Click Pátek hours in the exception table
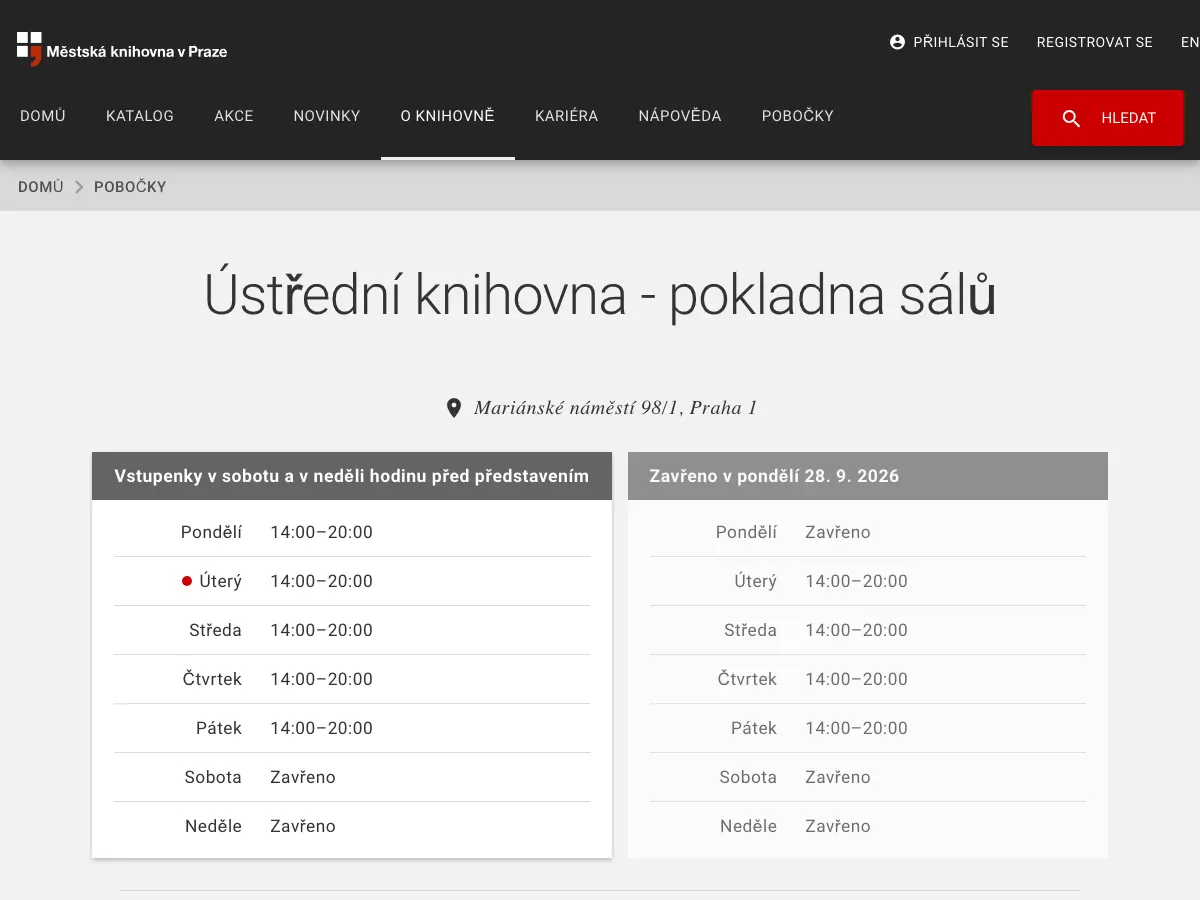The width and height of the screenshot is (1200, 900). coord(856,728)
